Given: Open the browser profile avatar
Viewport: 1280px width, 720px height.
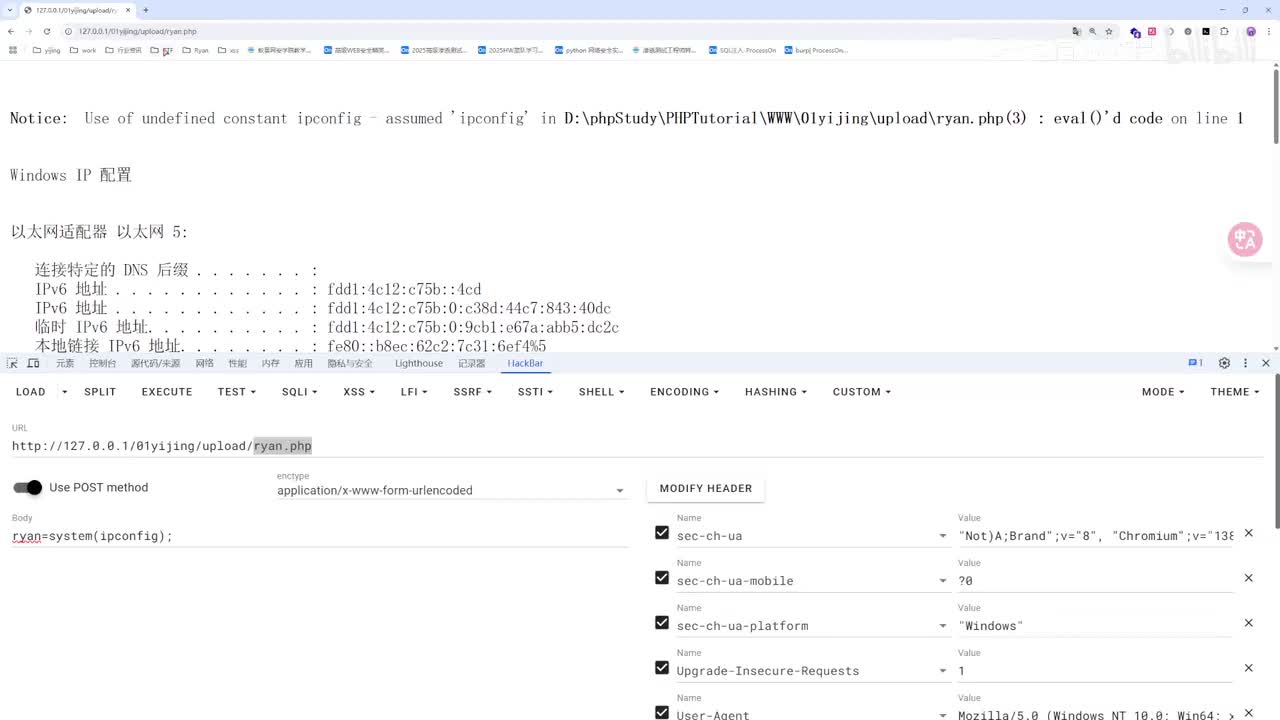Looking at the screenshot, I should [x=1250, y=31].
